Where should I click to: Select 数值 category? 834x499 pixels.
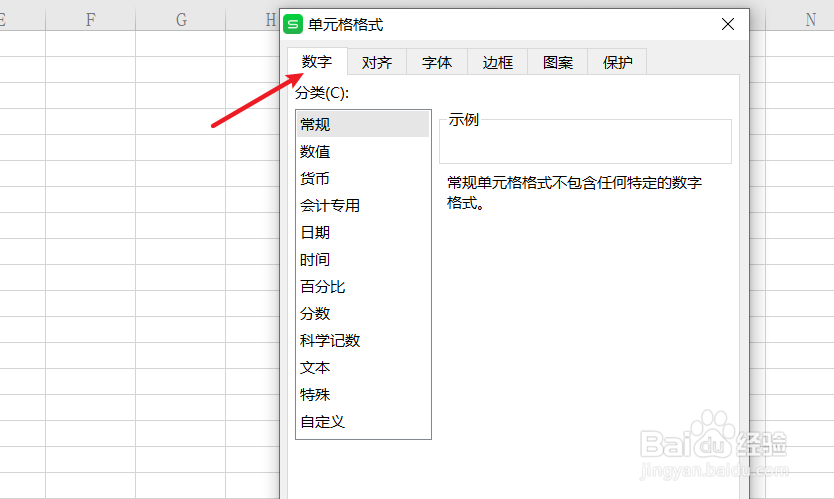point(363,152)
